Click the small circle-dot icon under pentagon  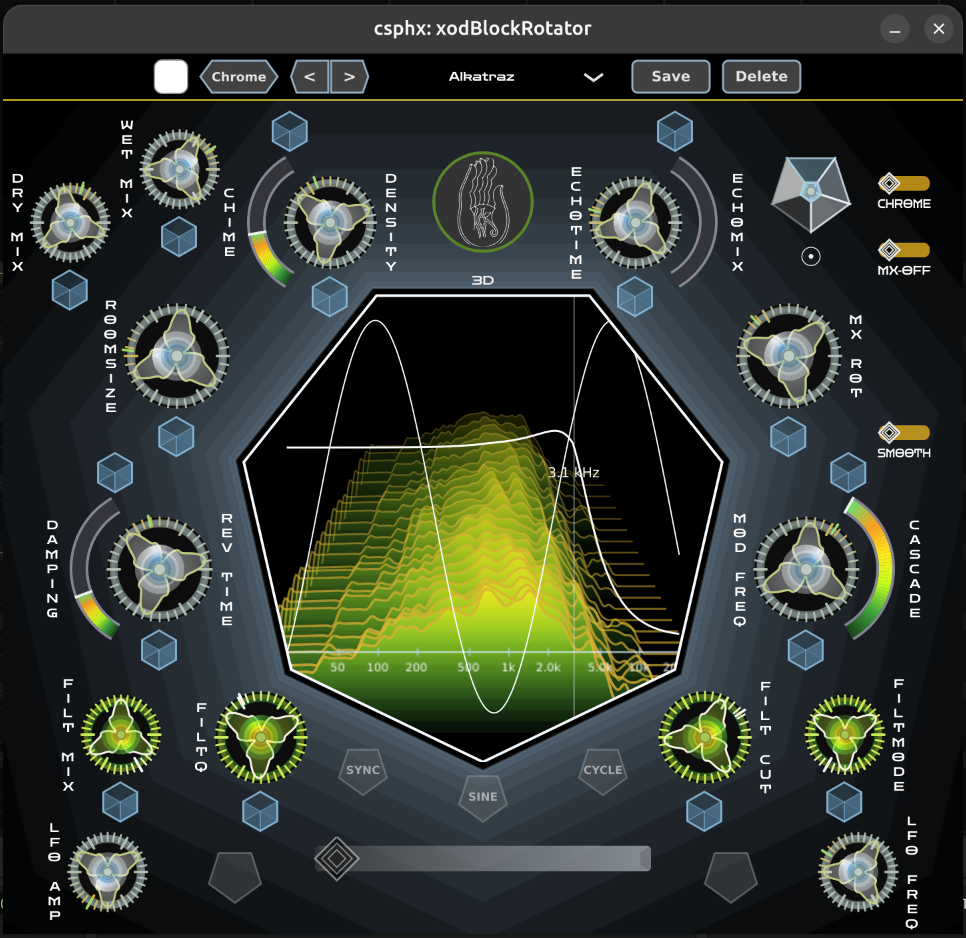[x=811, y=256]
